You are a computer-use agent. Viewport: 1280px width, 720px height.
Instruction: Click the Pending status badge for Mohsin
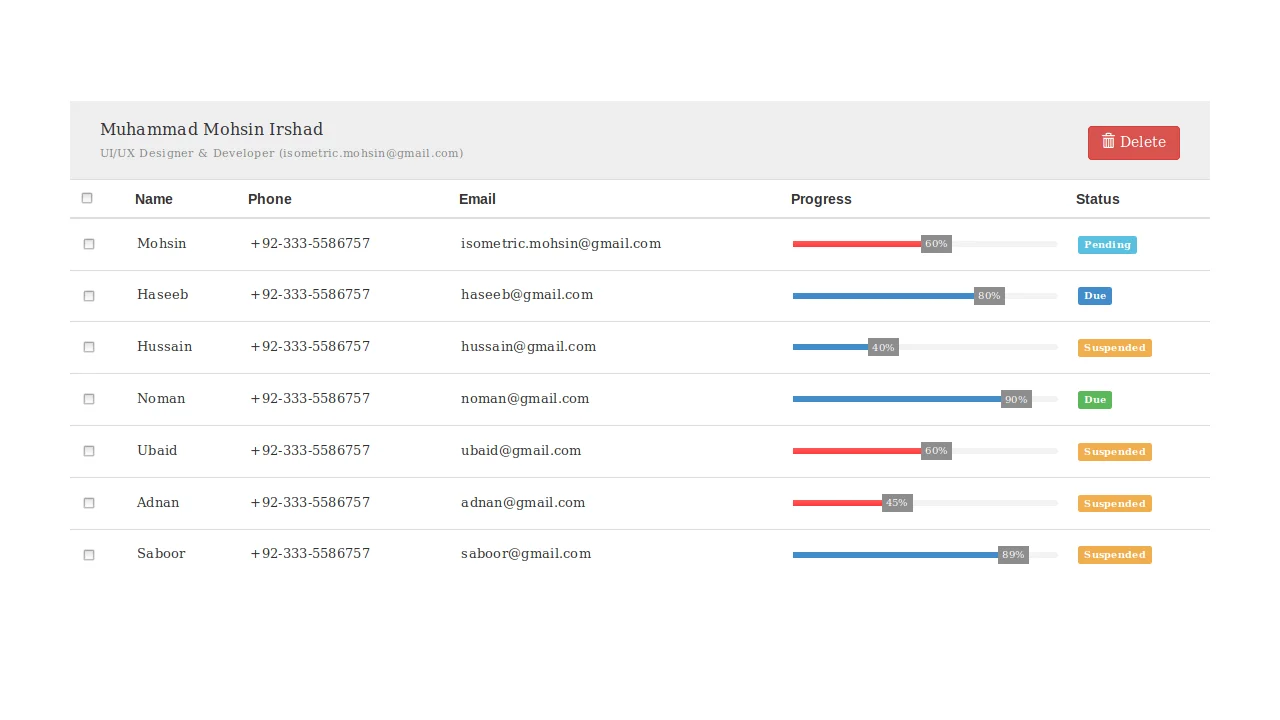click(1106, 245)
